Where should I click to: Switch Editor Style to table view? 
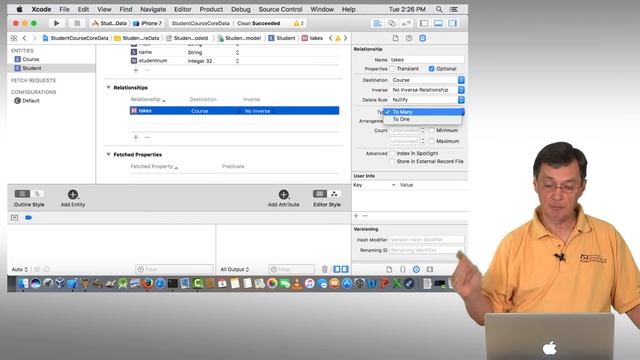coord(320,194)
